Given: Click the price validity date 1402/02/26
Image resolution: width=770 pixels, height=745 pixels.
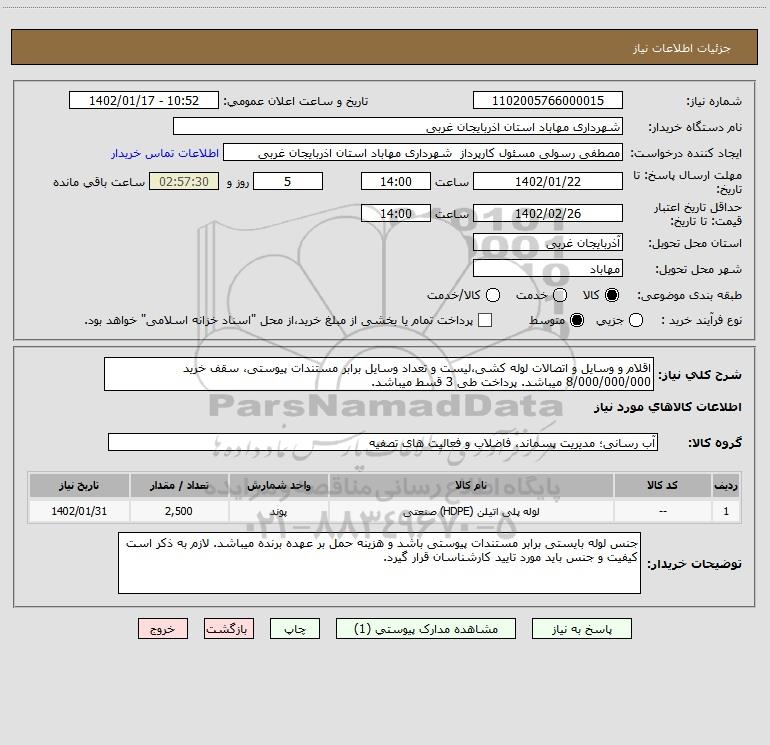Looking at the screenshot, I should pyautogui.click(x=548, y=214).
